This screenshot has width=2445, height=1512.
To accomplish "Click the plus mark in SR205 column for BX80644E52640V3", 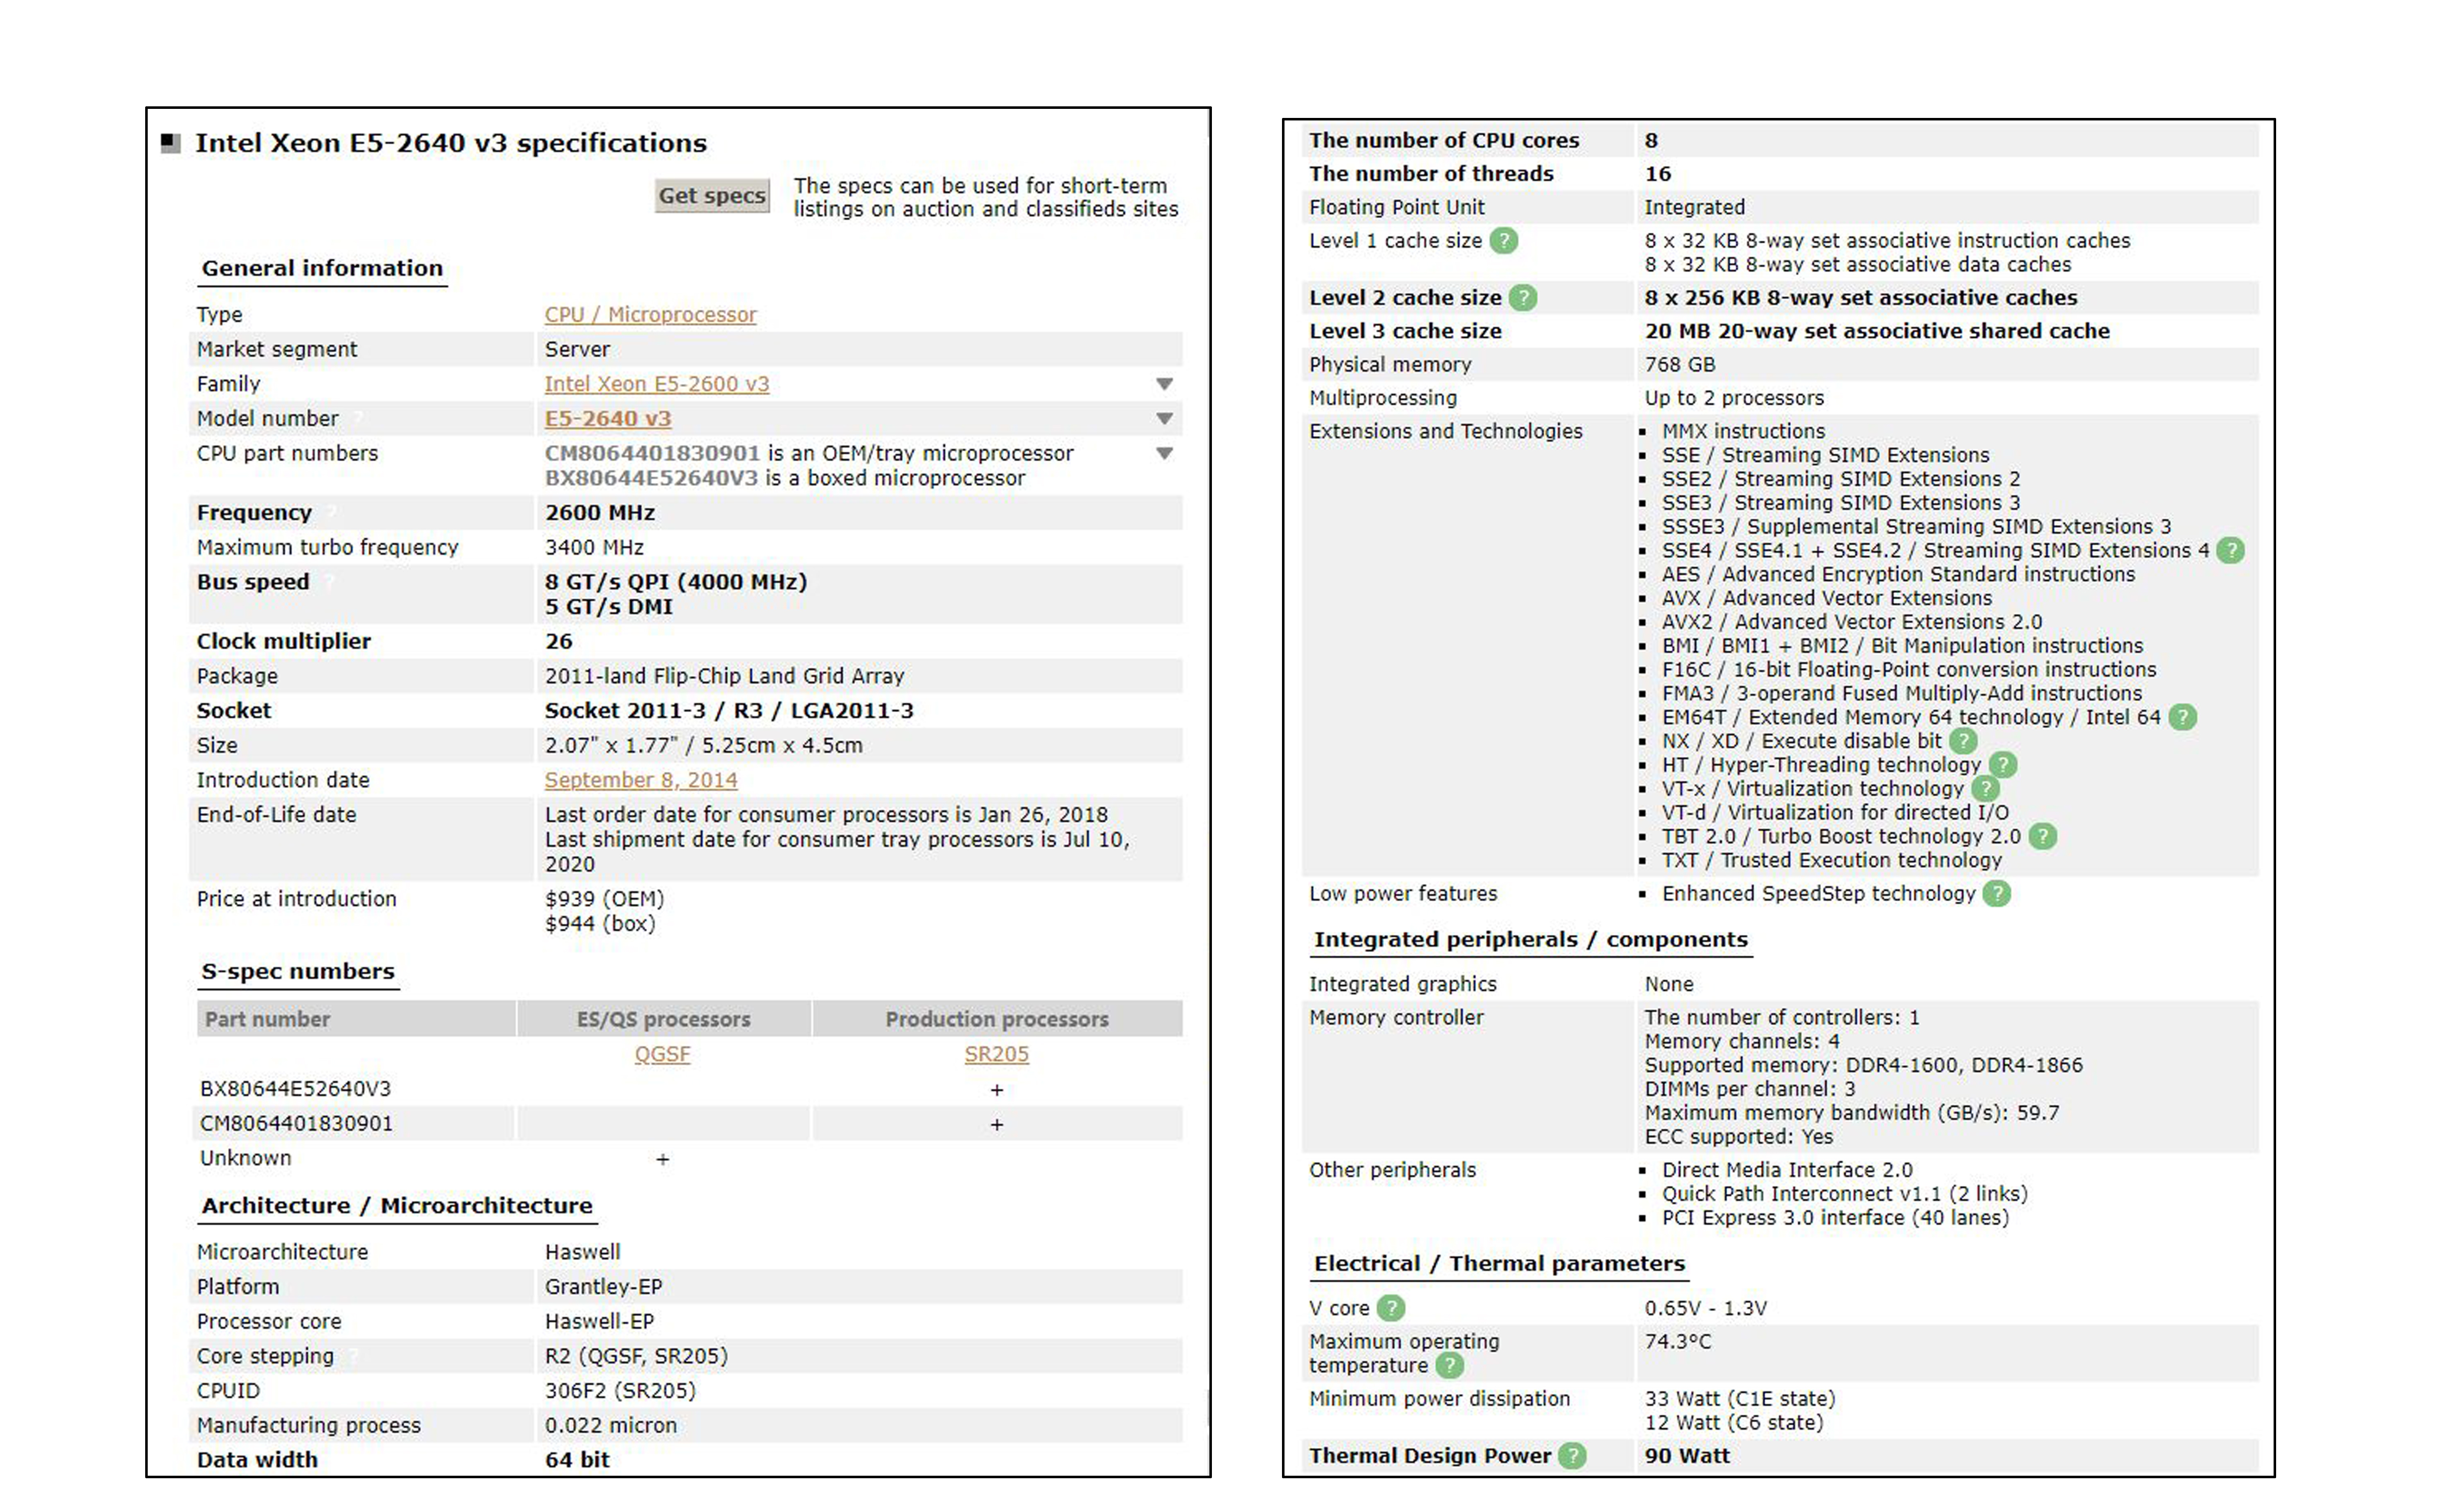I will tap(996, 1090).
